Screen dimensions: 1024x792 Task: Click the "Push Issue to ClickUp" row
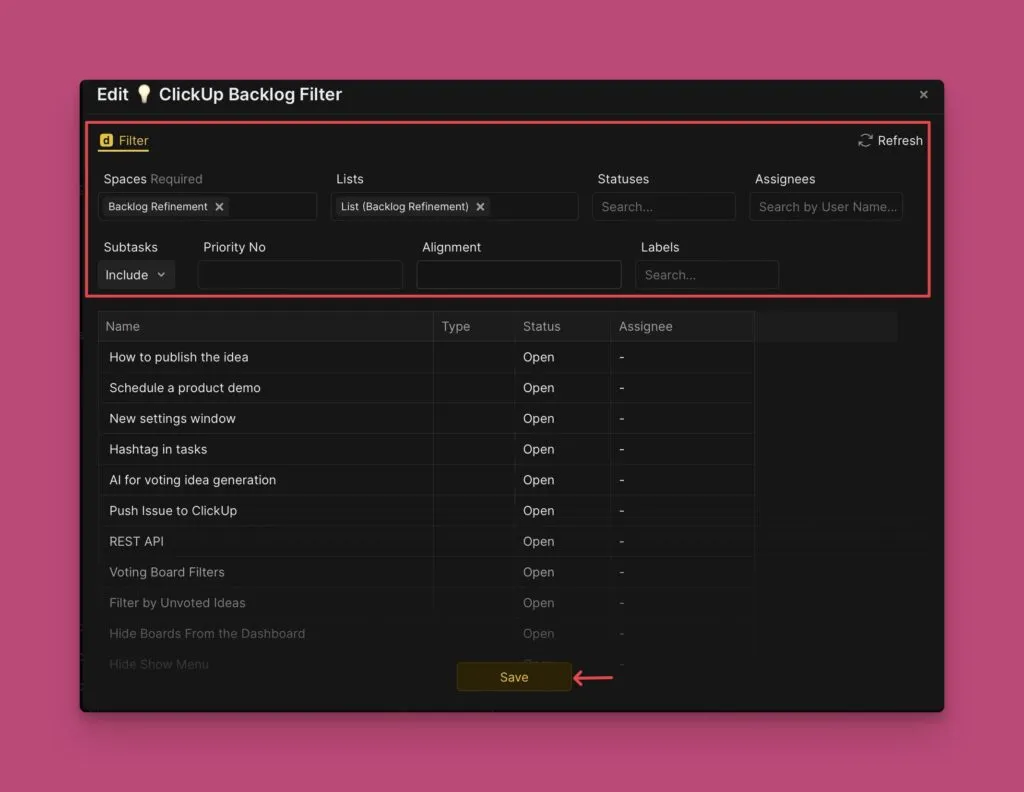tap(173, 511)
